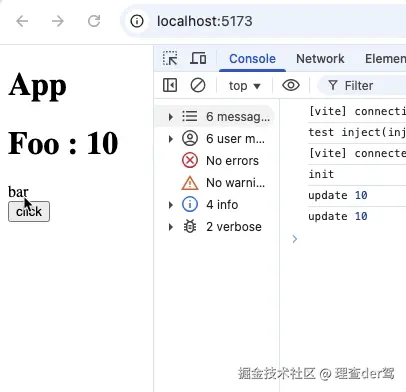Go back with the browser back arrow
This screenshot has width=406, height=392.
click(x=22, y=21)
